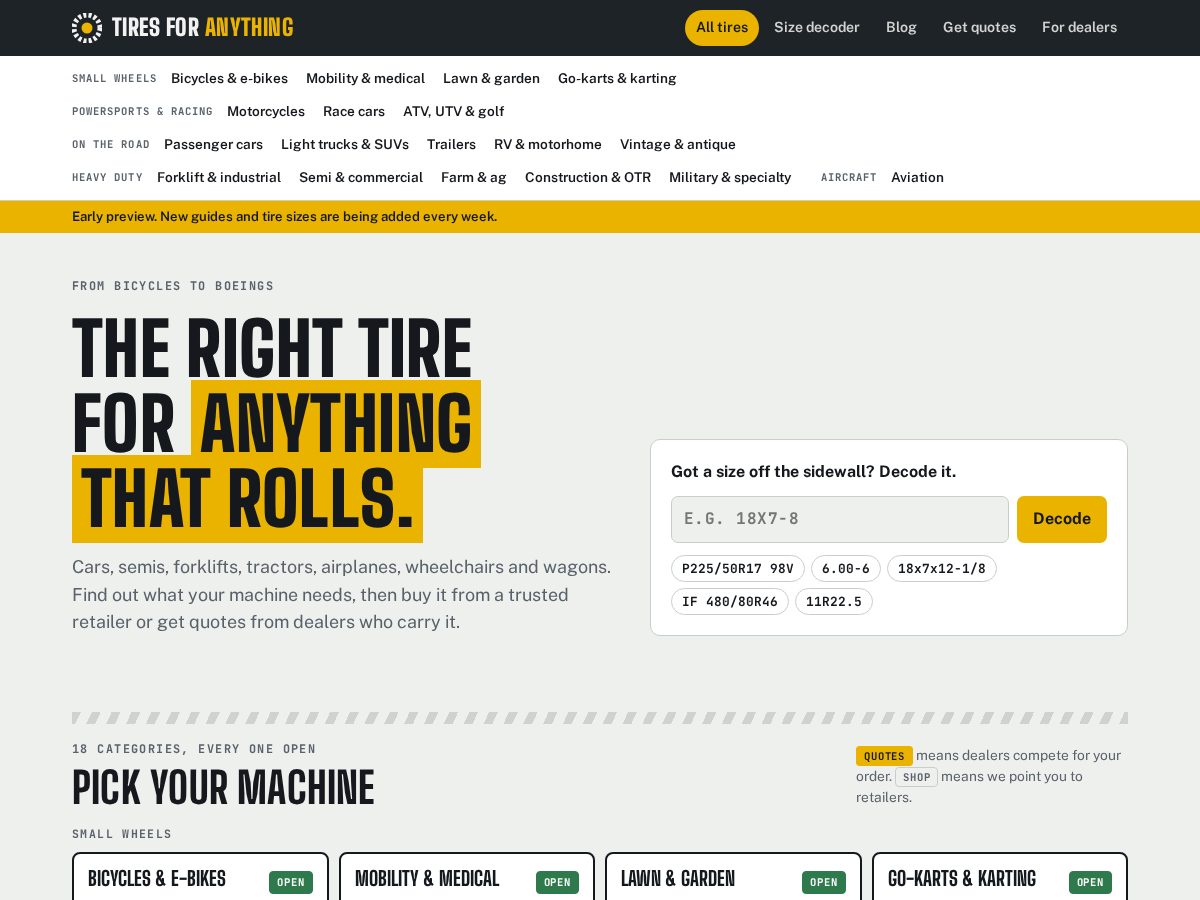Open Forklift & industrial category

pos(219,177)
